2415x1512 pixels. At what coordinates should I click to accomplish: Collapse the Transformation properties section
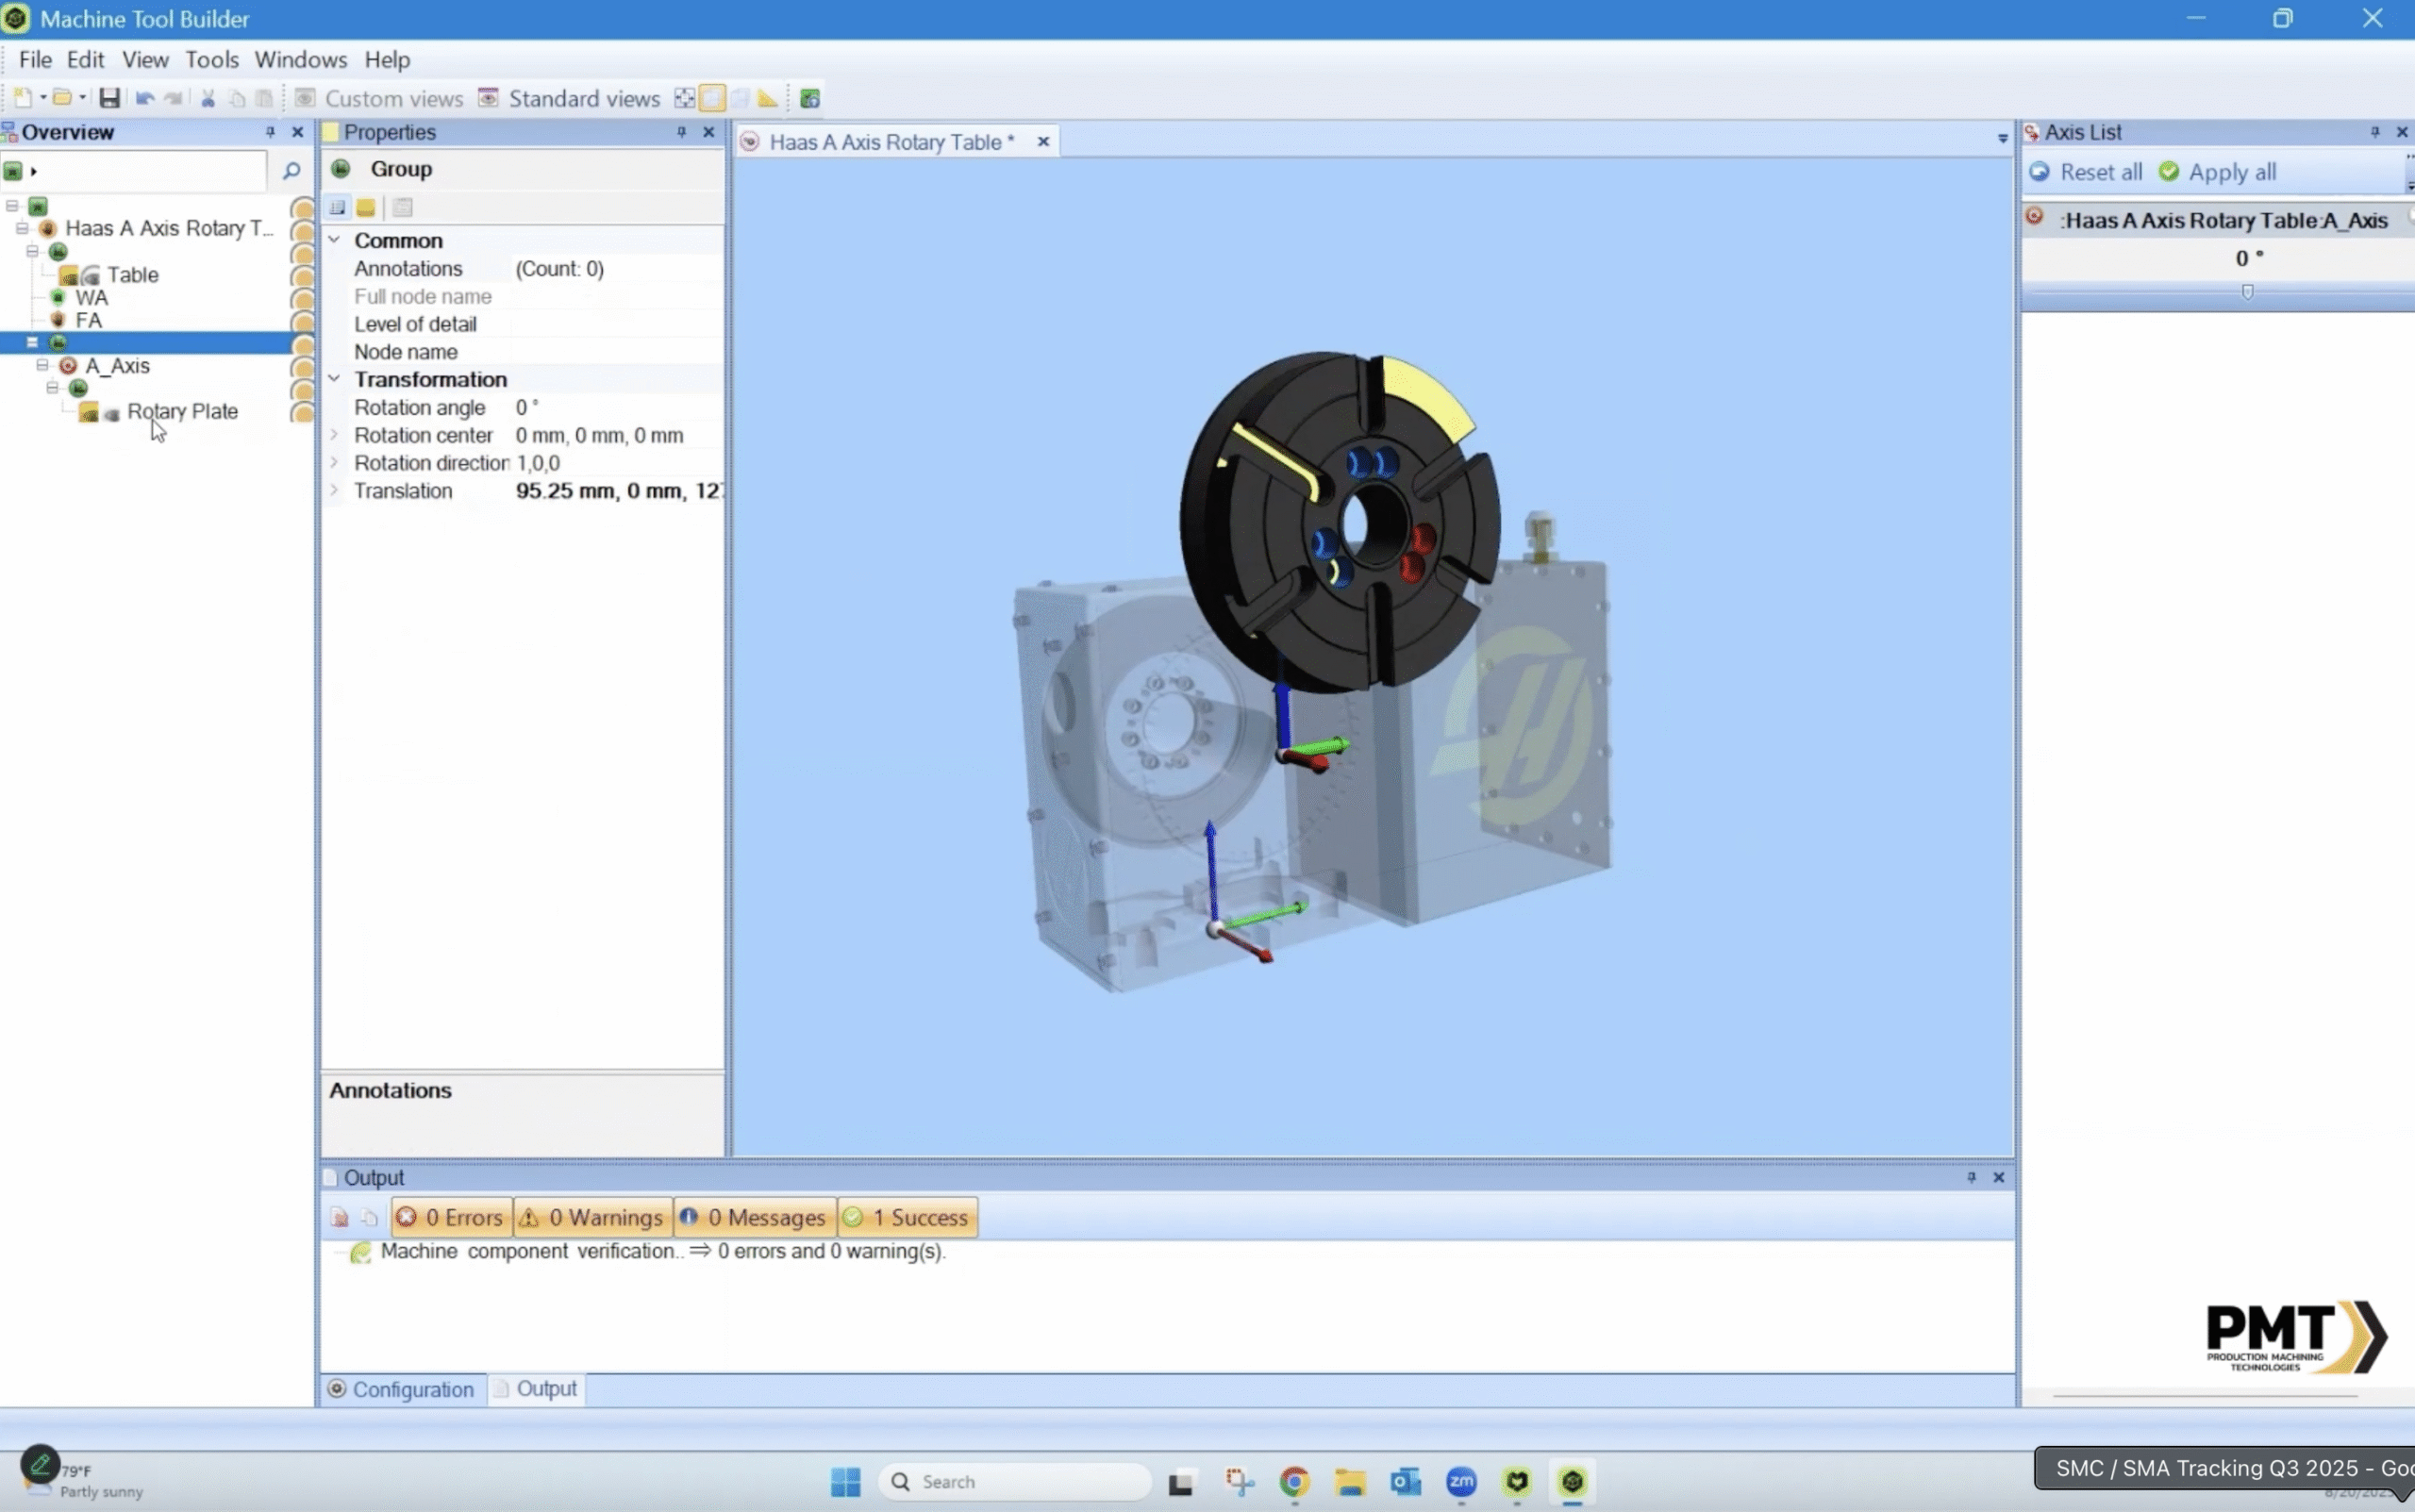tap(334, 379)
